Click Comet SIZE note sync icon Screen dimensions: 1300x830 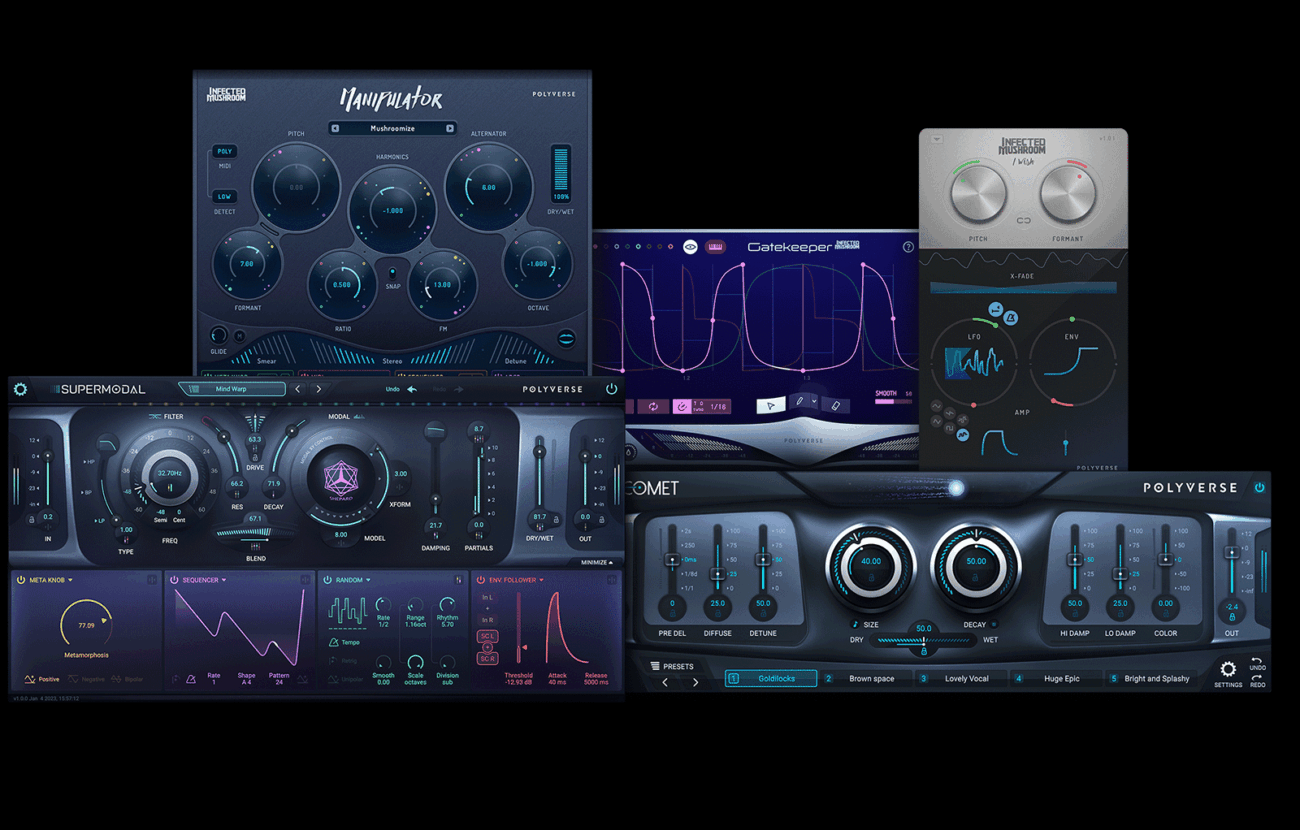point(855,625)
